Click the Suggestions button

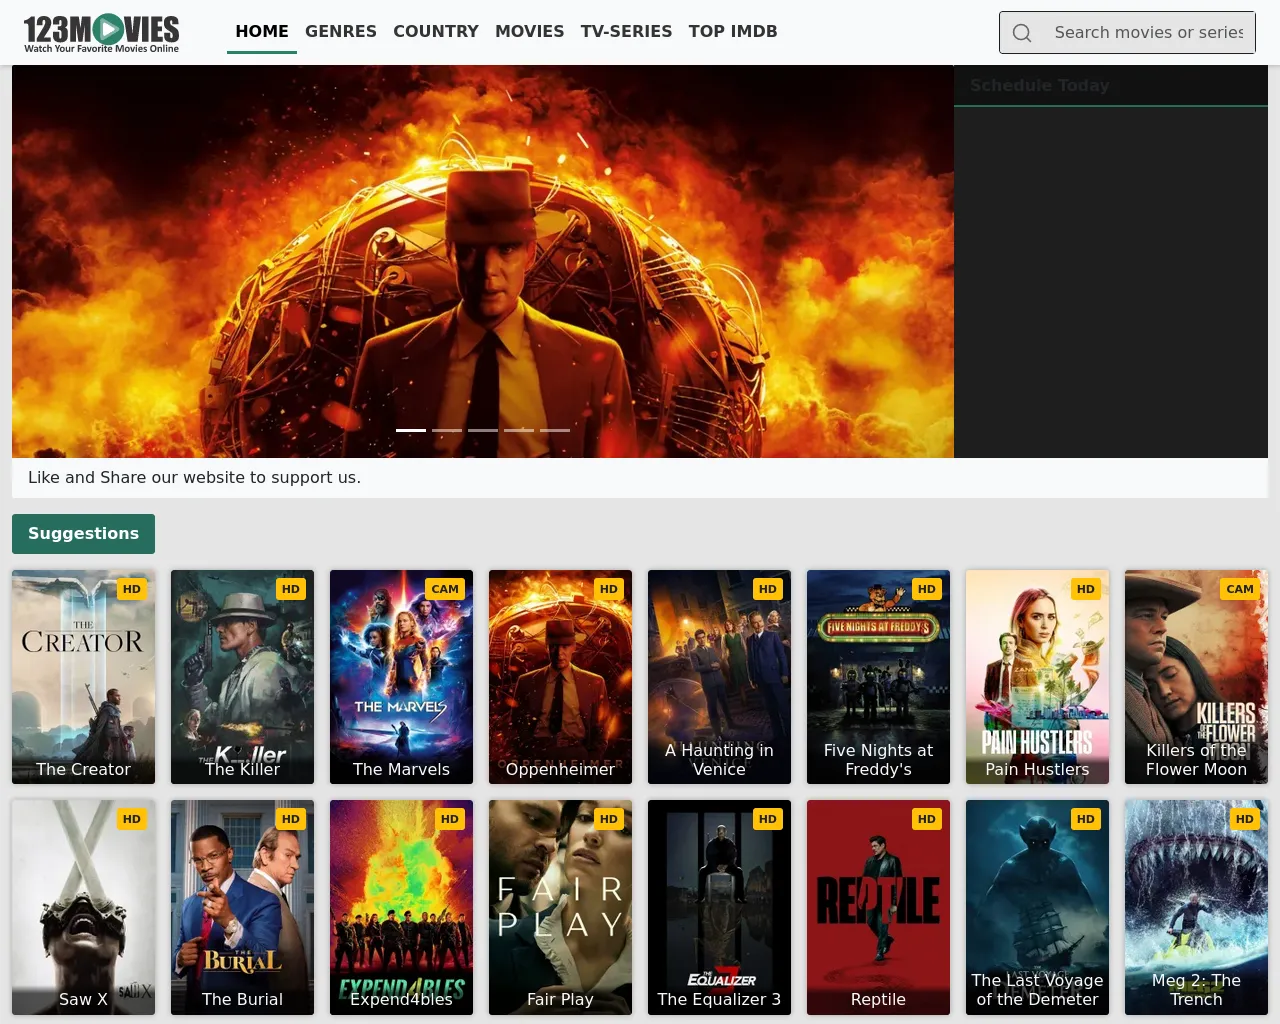pos(83,534)
